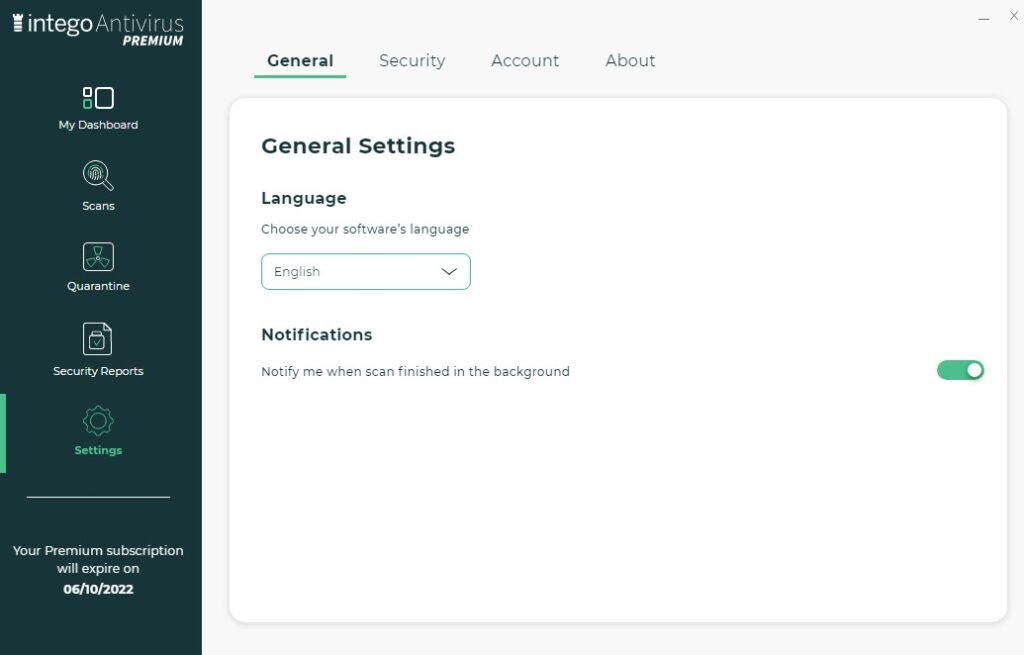Select the Security Reports clipboard icon
This screenshot has height=655, width=1024.
98,340
